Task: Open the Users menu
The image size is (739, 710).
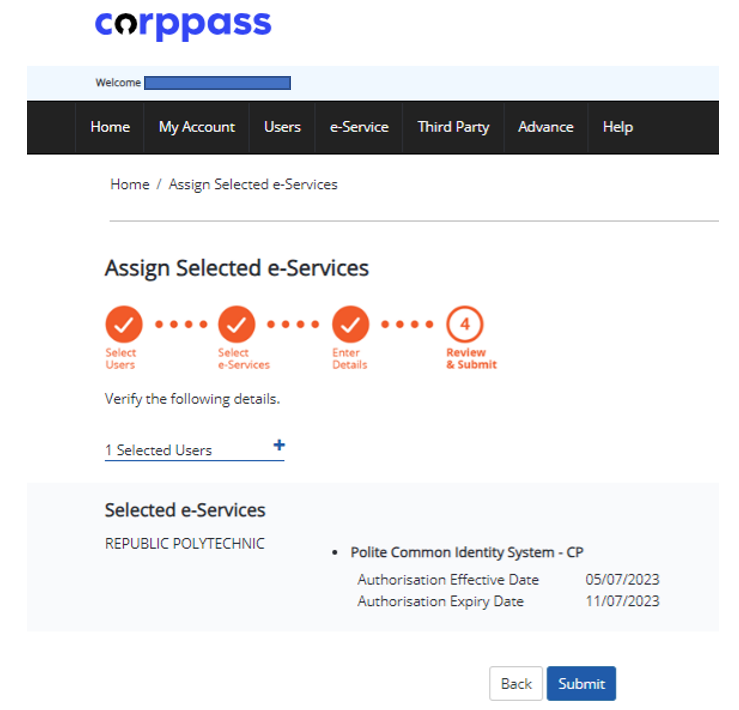Action: pyautogui.click(x=282, y=127)
